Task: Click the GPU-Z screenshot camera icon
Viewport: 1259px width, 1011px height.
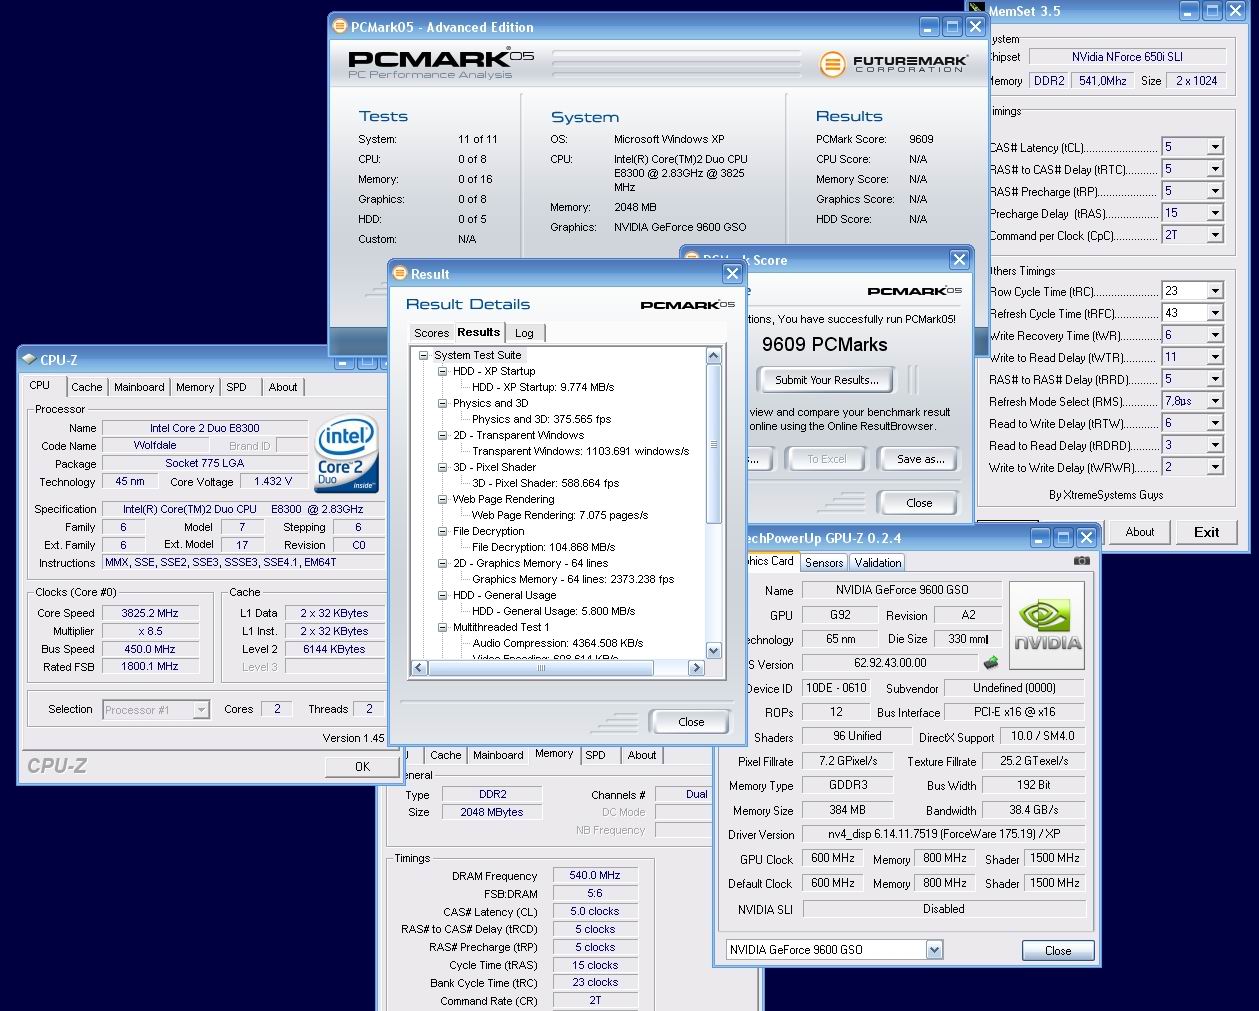Action: (1082, 561)
